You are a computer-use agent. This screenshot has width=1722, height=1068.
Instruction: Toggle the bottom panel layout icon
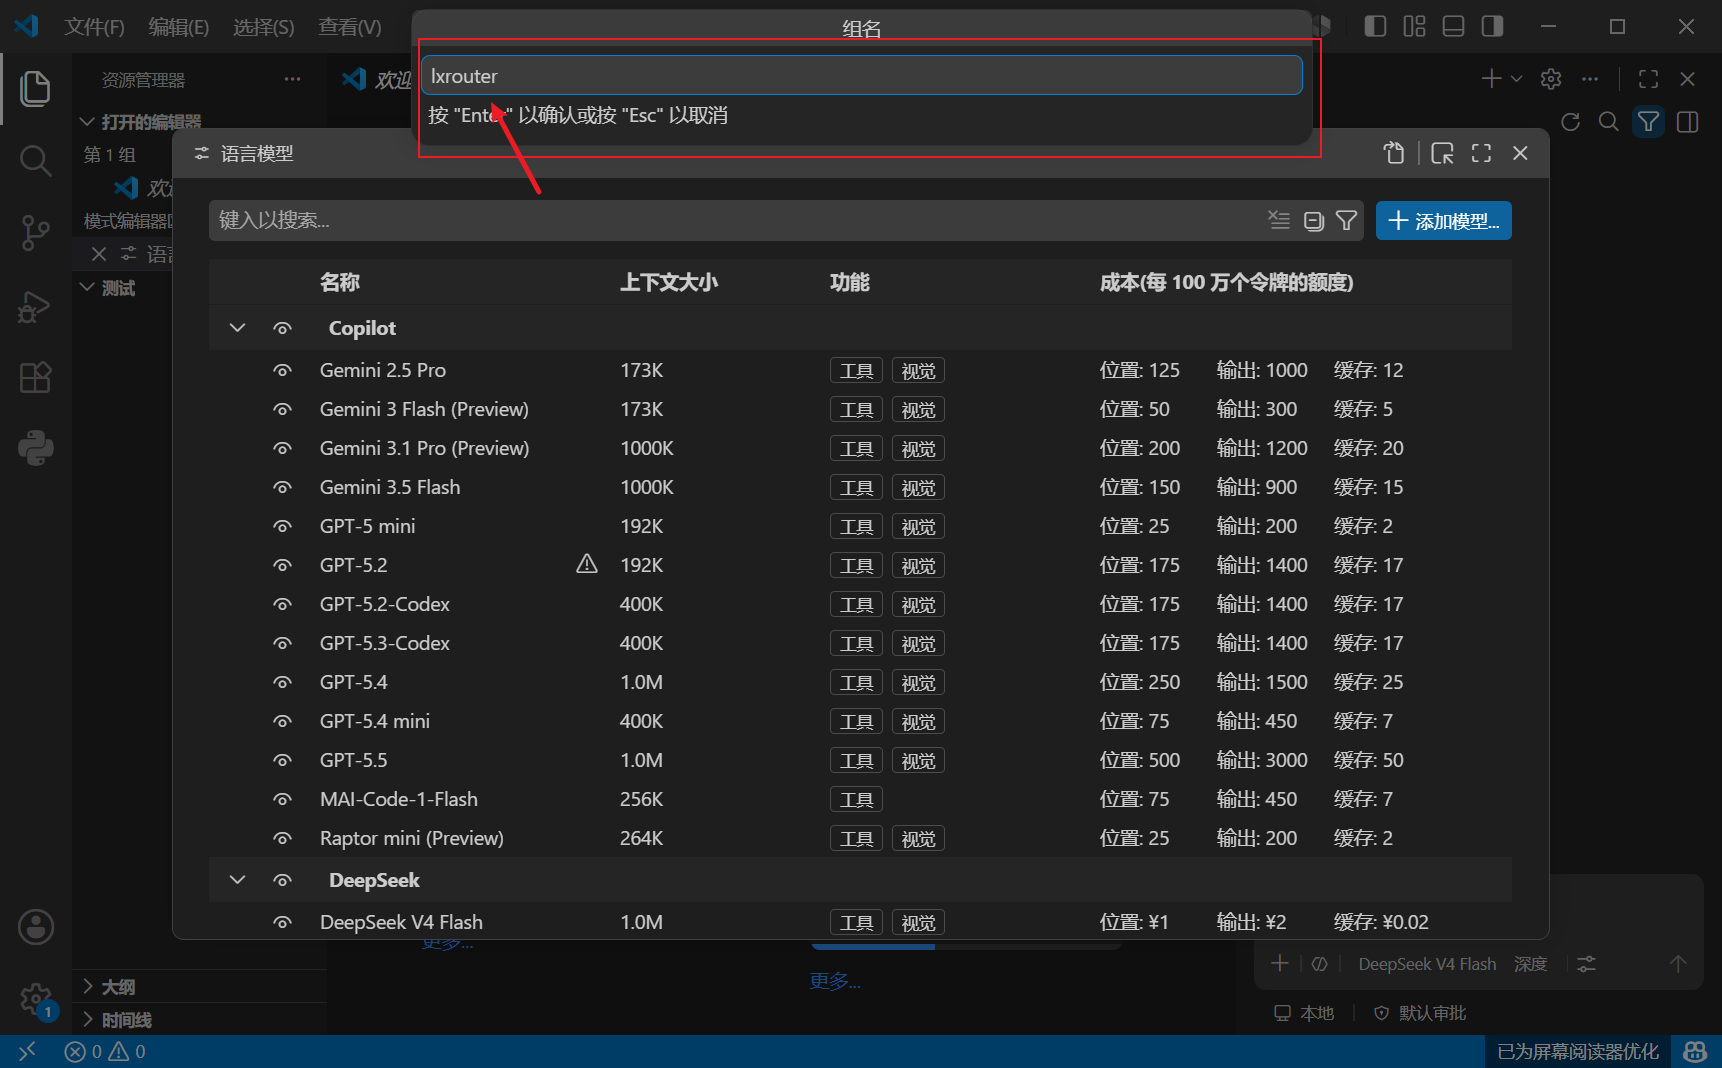pyautogui.click(x=1453, y=26)
